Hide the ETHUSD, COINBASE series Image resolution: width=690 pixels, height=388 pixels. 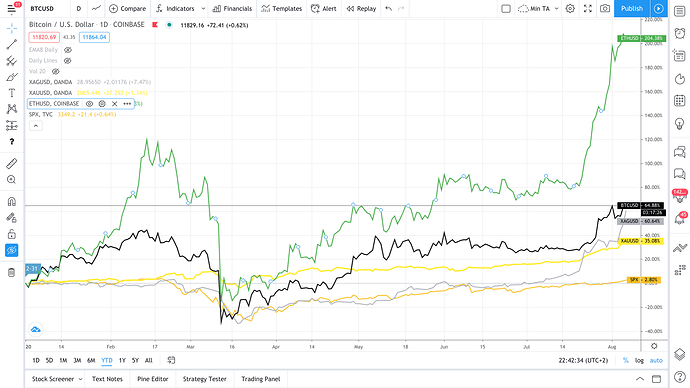pos(89,104)
